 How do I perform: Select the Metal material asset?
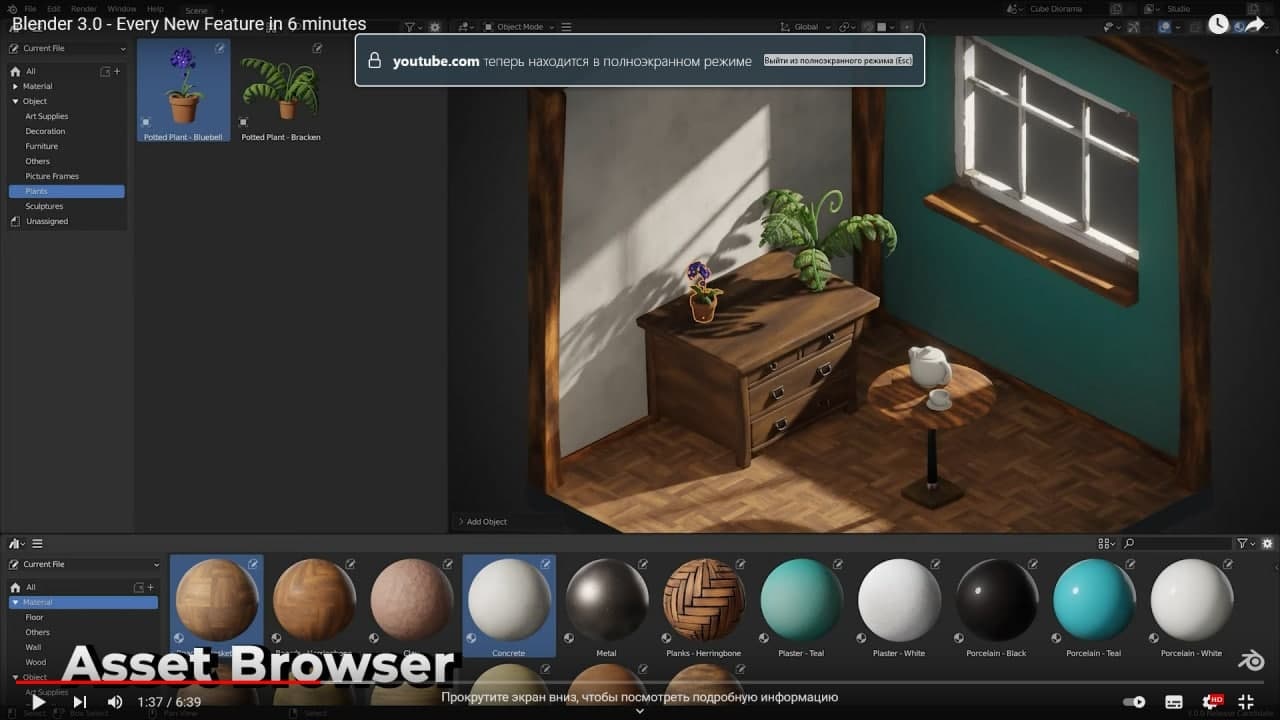(607, 606)
